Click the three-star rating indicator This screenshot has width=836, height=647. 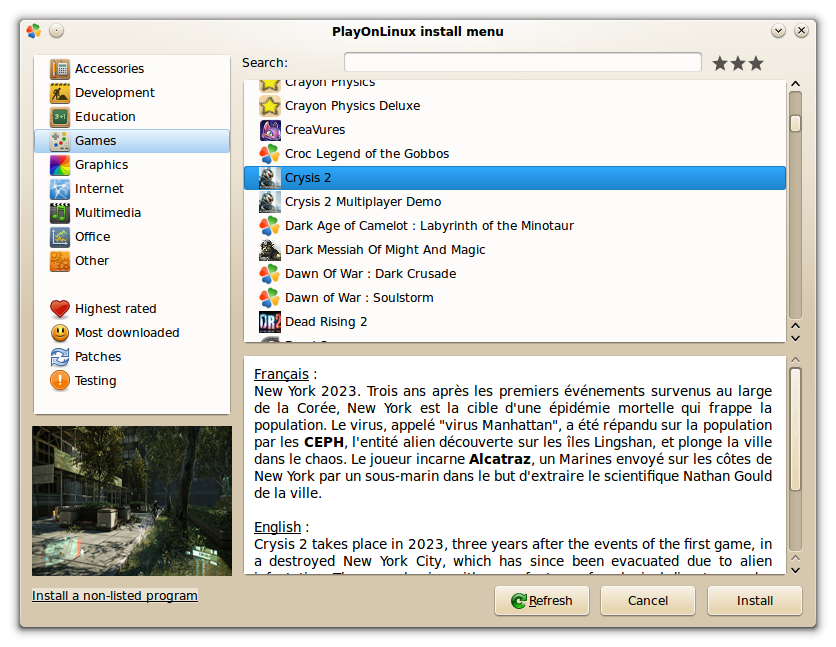pos(738,63)
